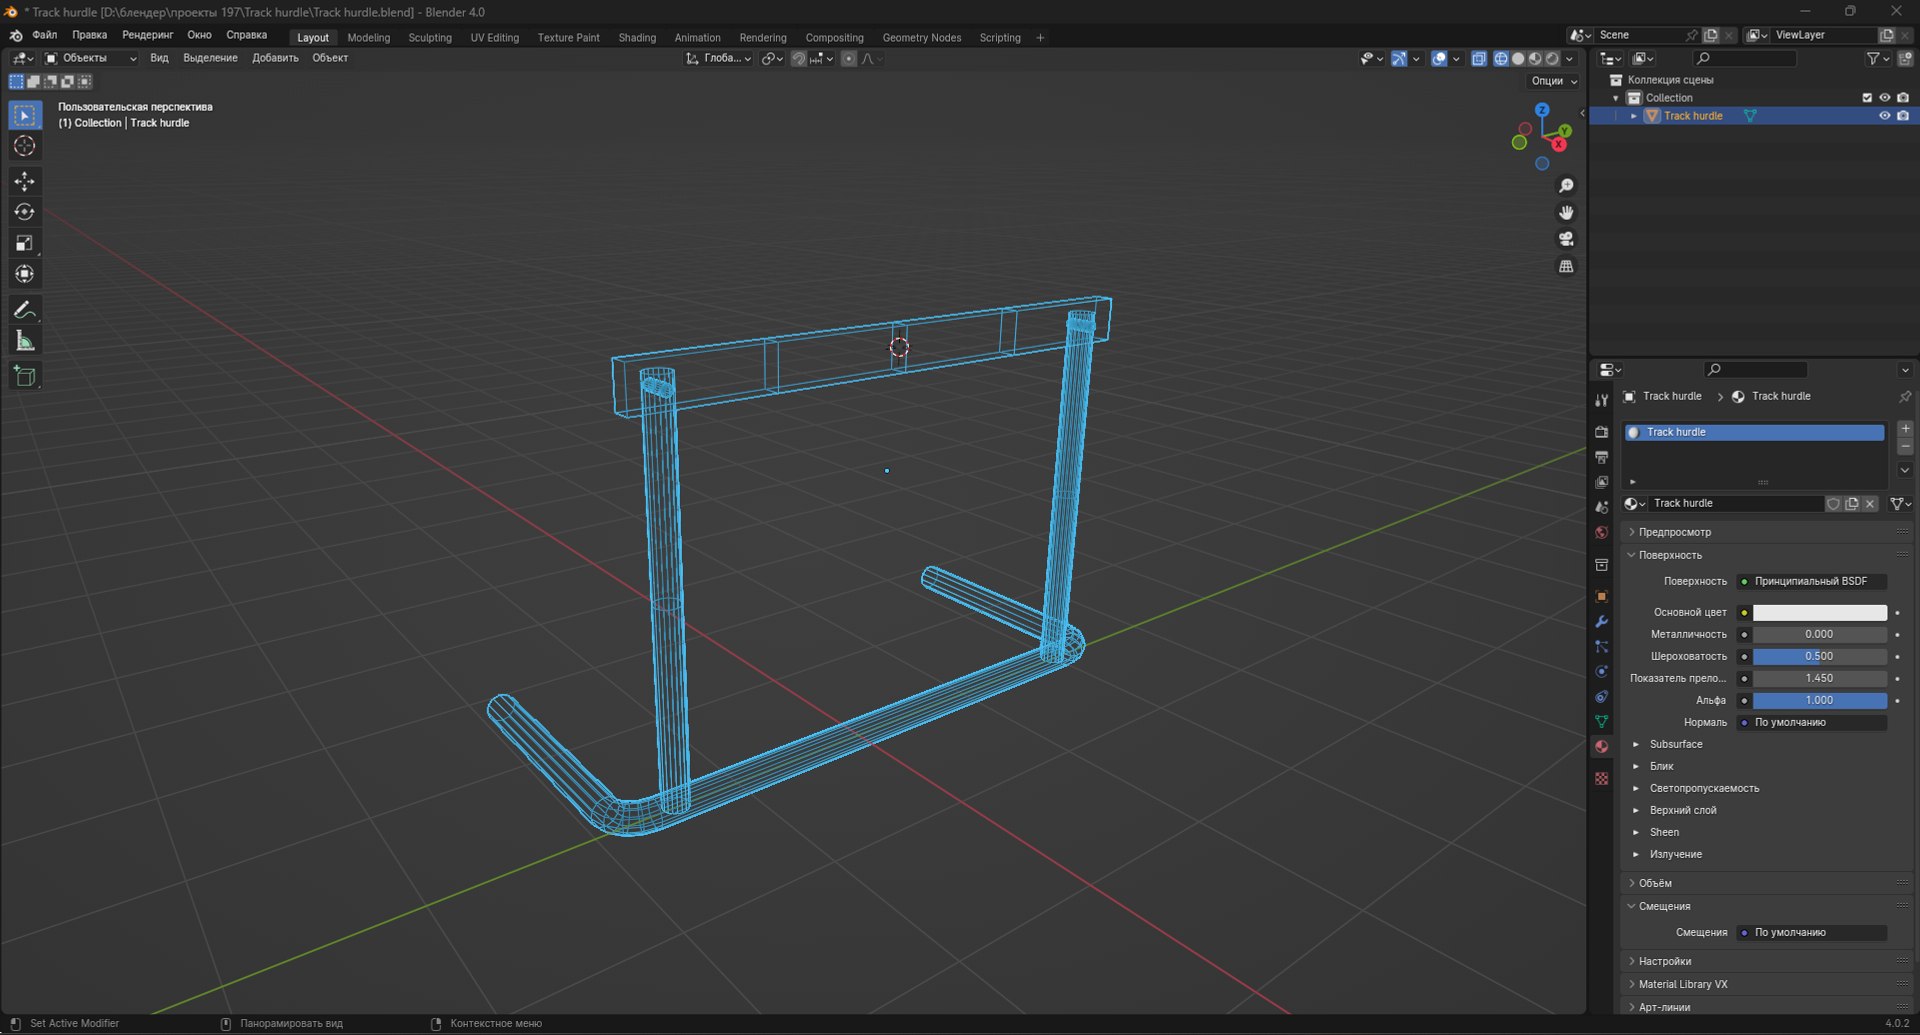1920x1035 pixels.
Task: Click the outliner search field
Action: pos(1745,59)
